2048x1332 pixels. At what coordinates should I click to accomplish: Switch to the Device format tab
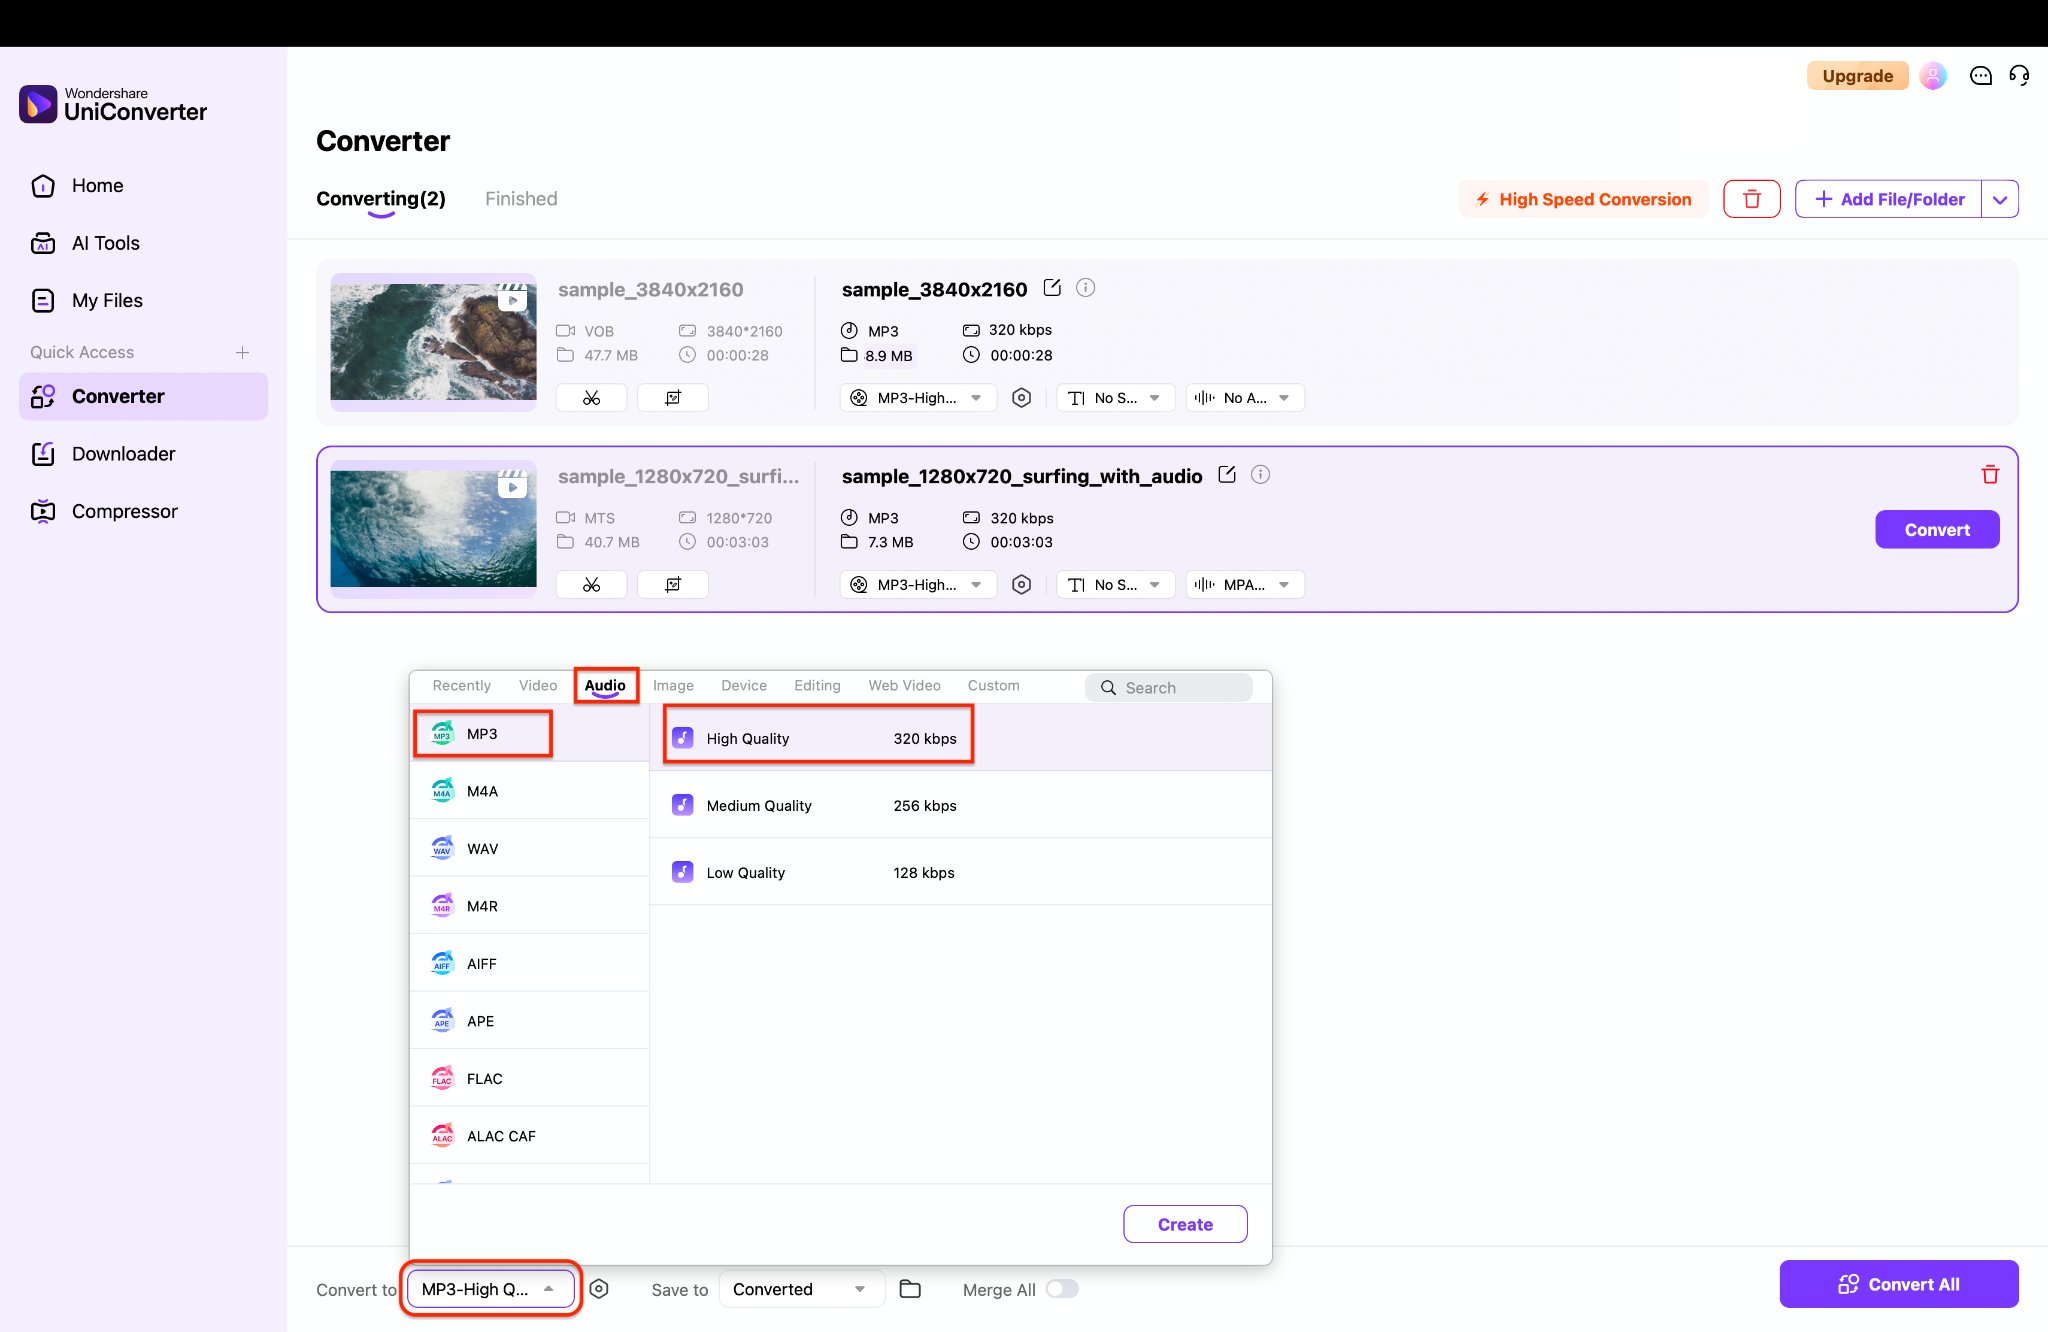743,685
